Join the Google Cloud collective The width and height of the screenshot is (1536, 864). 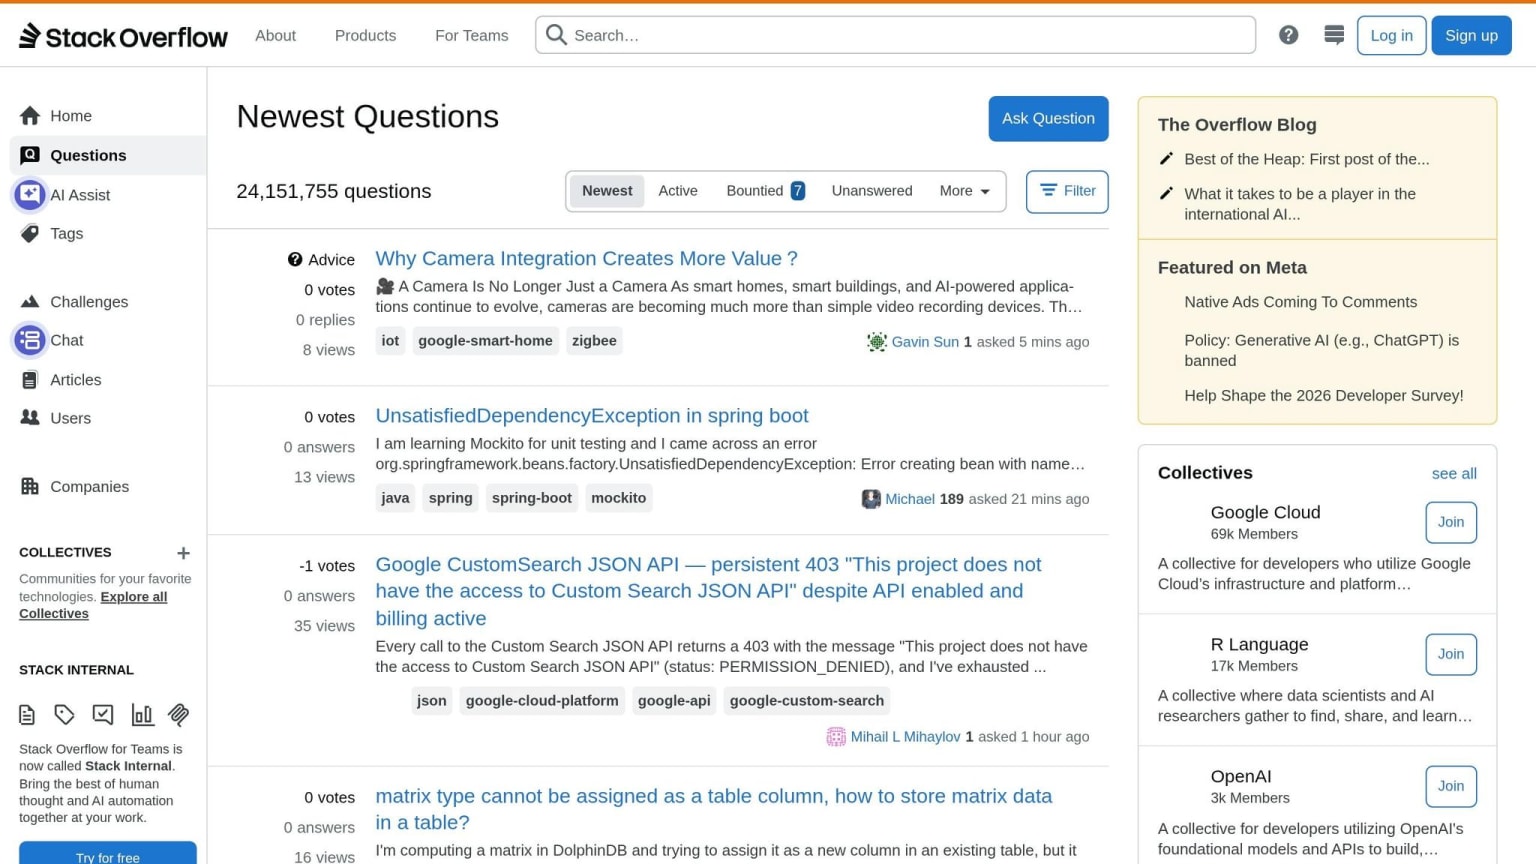(1451, 522)
